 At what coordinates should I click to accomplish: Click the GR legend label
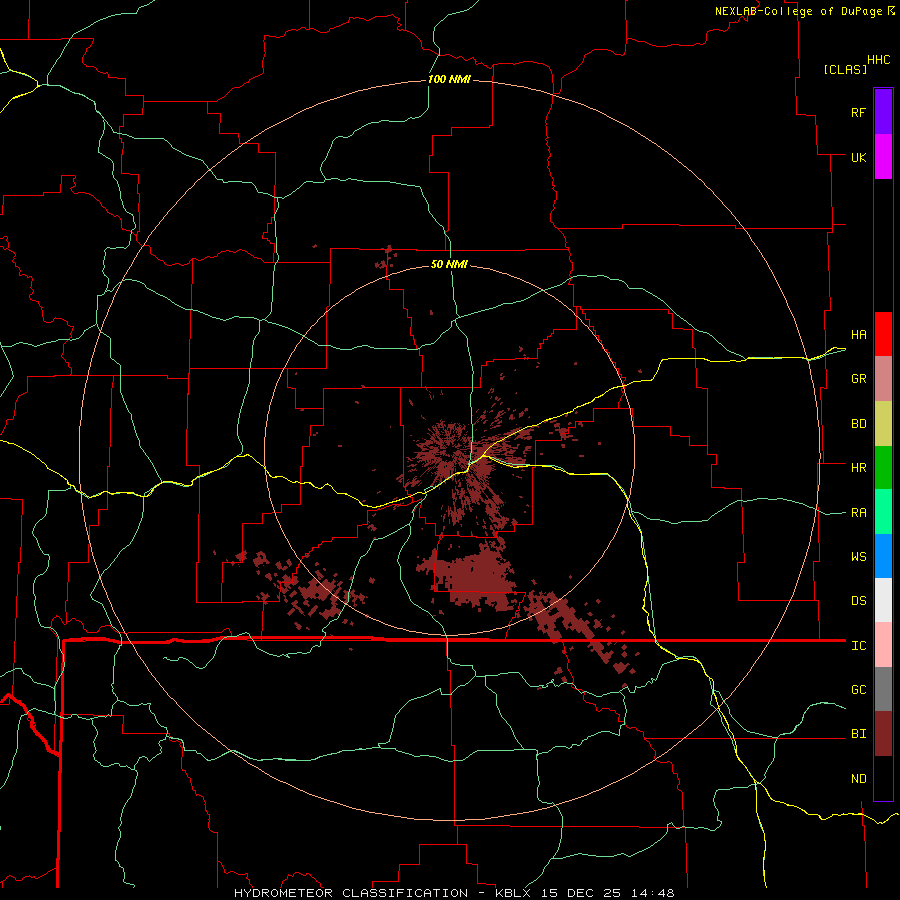point(858,379)
